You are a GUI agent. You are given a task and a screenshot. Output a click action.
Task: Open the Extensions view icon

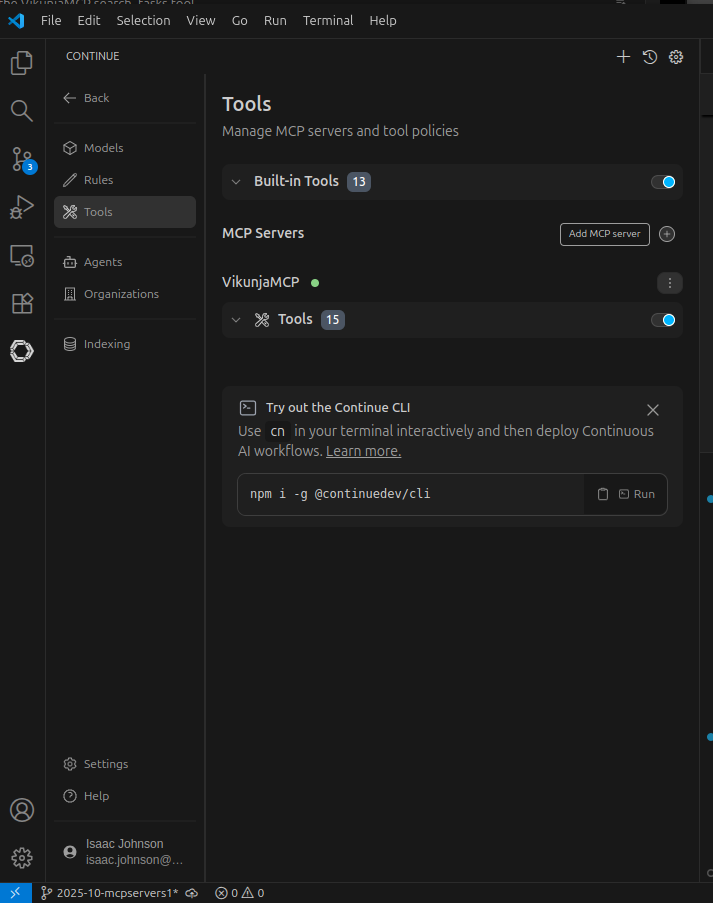coord(21,303)
